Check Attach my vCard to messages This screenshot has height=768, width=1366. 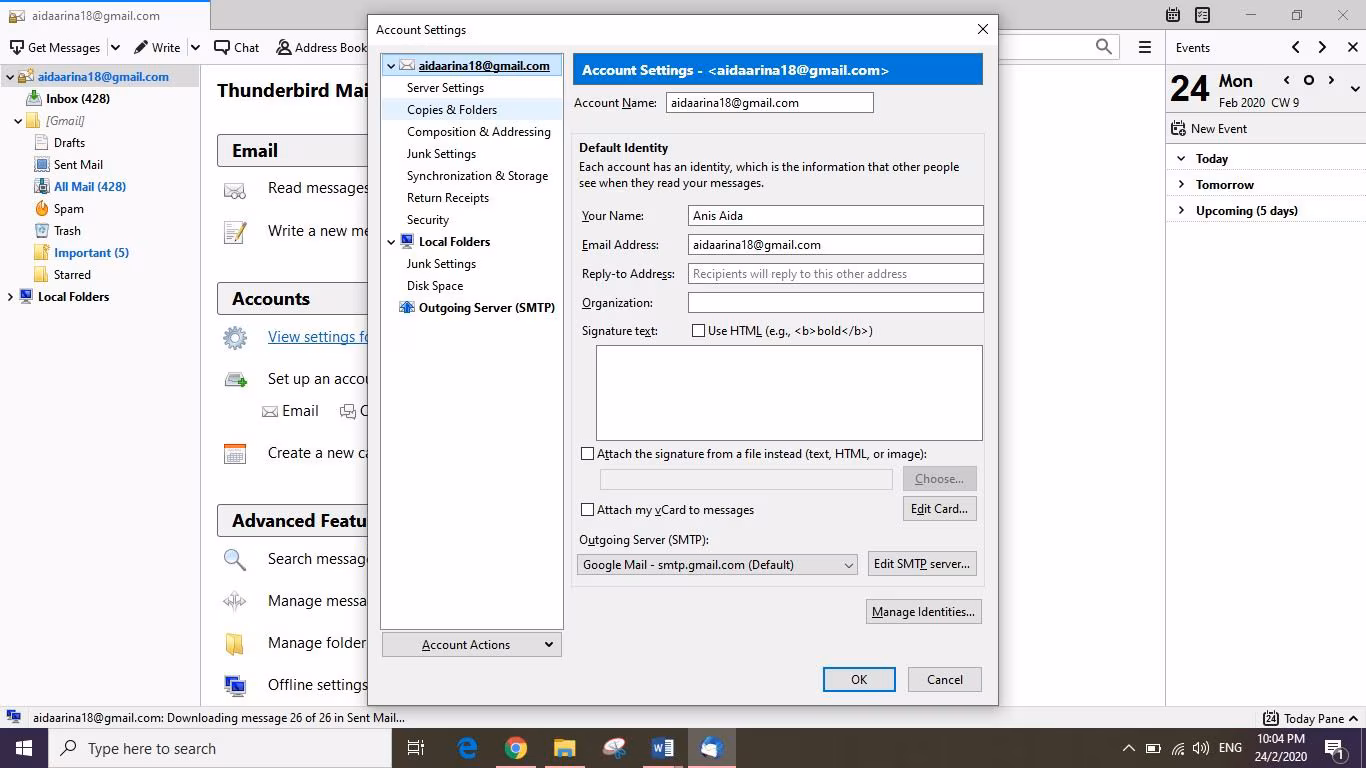(588, 510)
